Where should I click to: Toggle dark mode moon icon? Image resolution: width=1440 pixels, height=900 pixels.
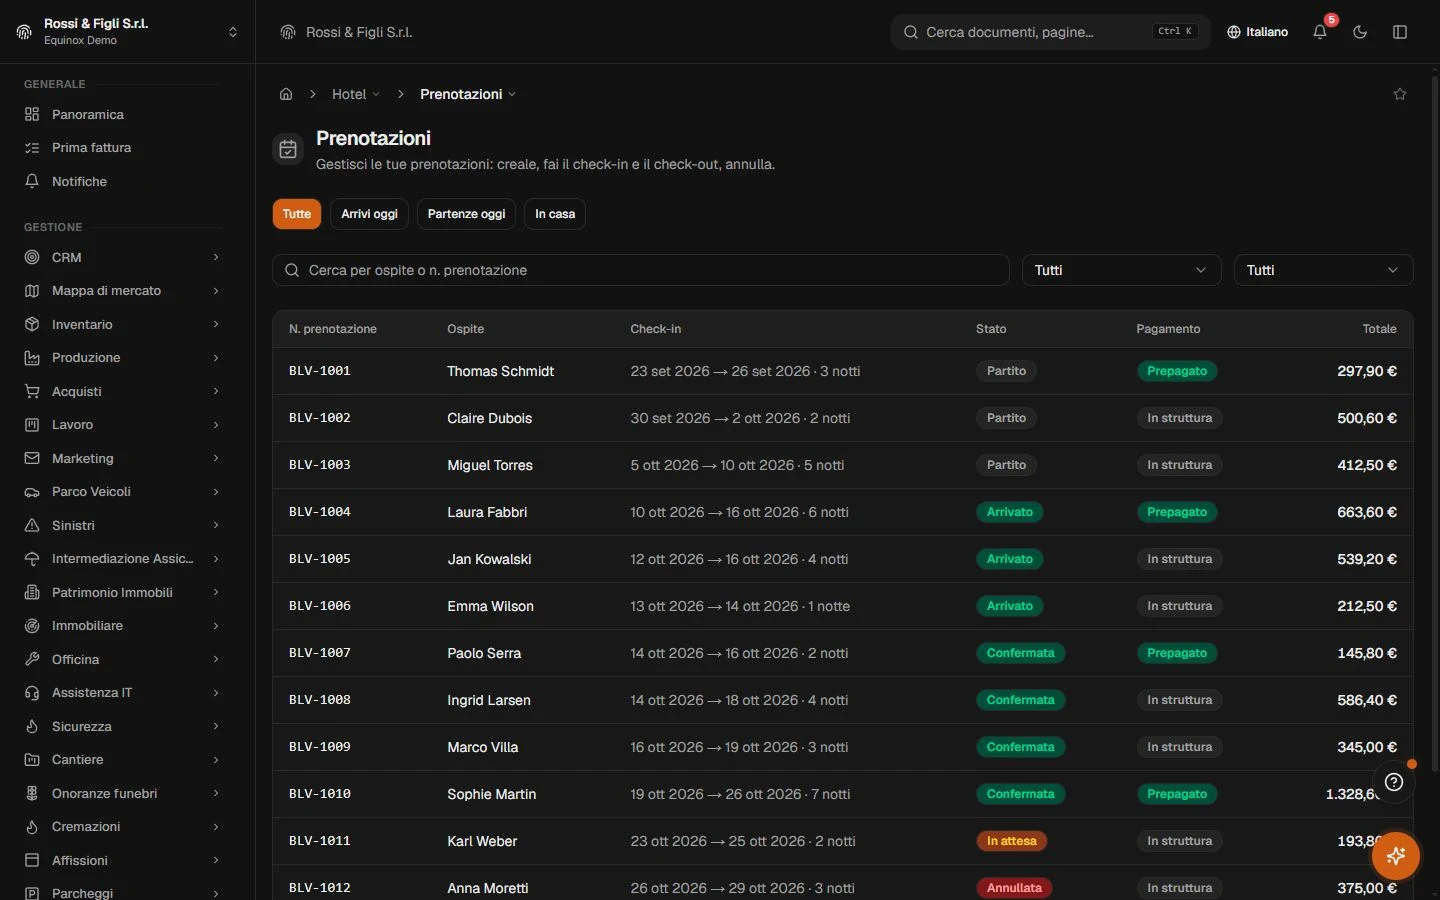coord(1360,32)
